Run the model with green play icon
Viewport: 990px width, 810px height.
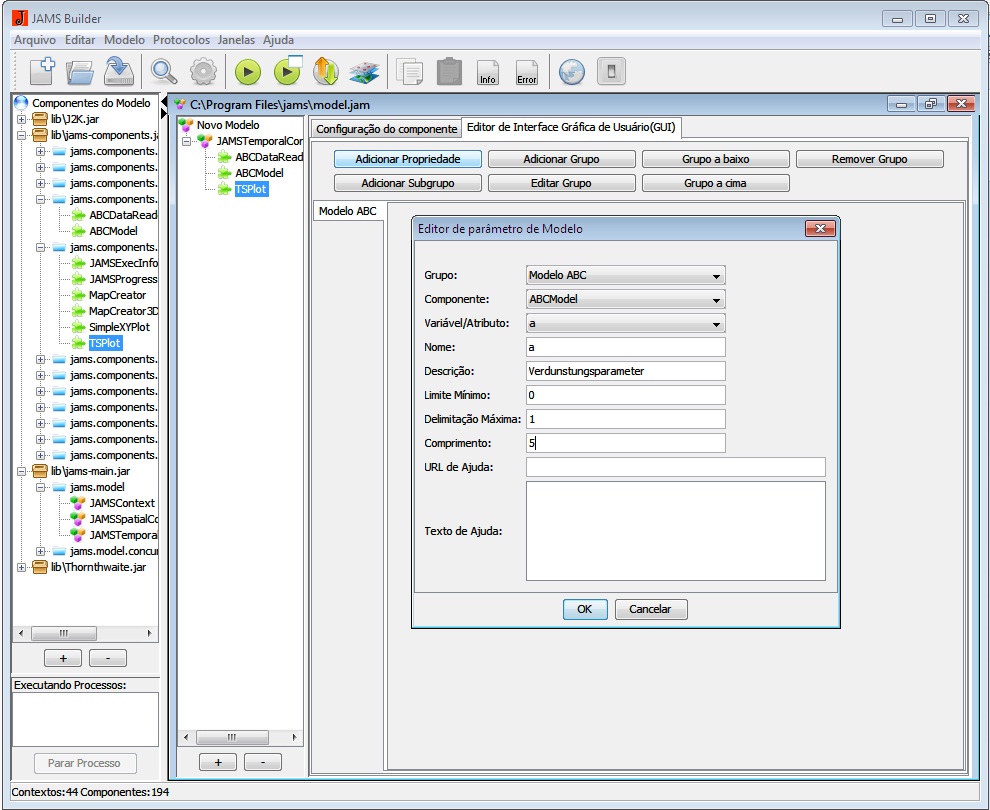(x=248, y=71)
